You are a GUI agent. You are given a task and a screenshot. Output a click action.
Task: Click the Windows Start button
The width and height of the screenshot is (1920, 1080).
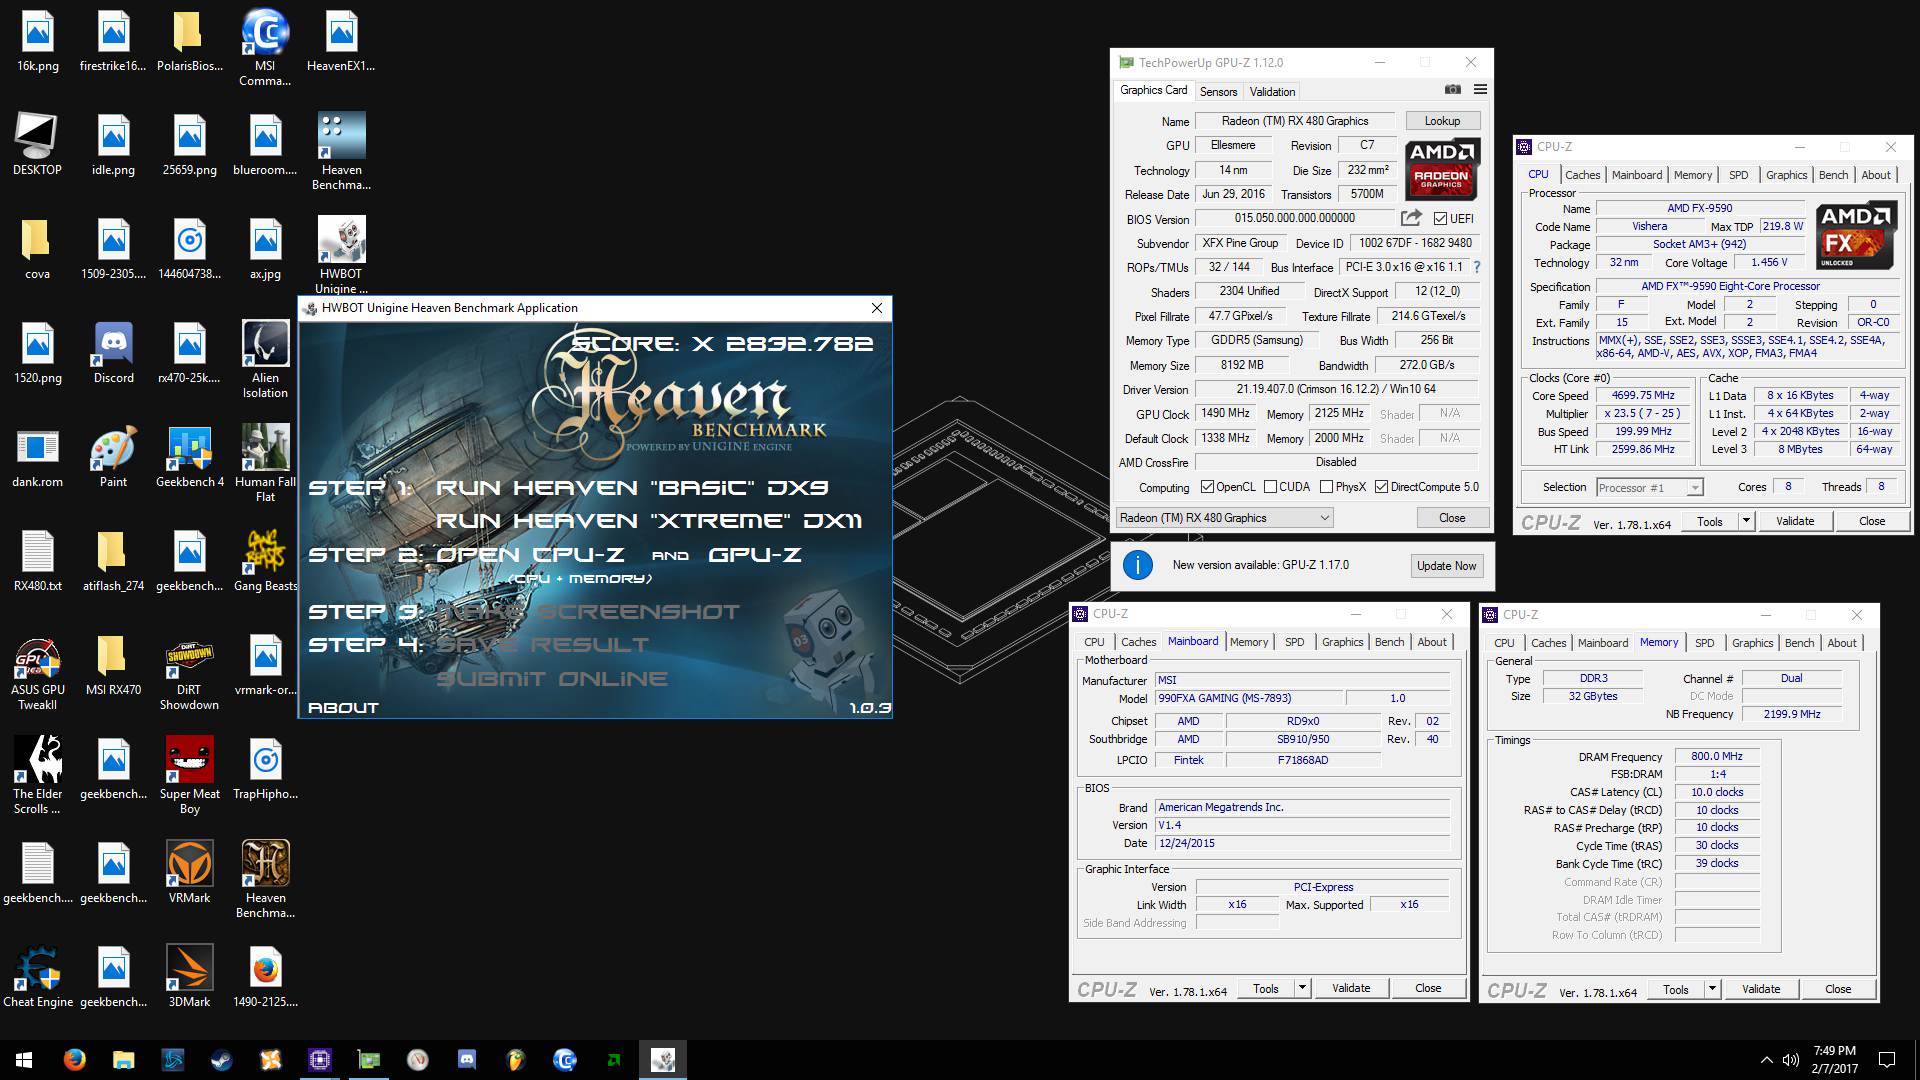[x=24, y=1060]
